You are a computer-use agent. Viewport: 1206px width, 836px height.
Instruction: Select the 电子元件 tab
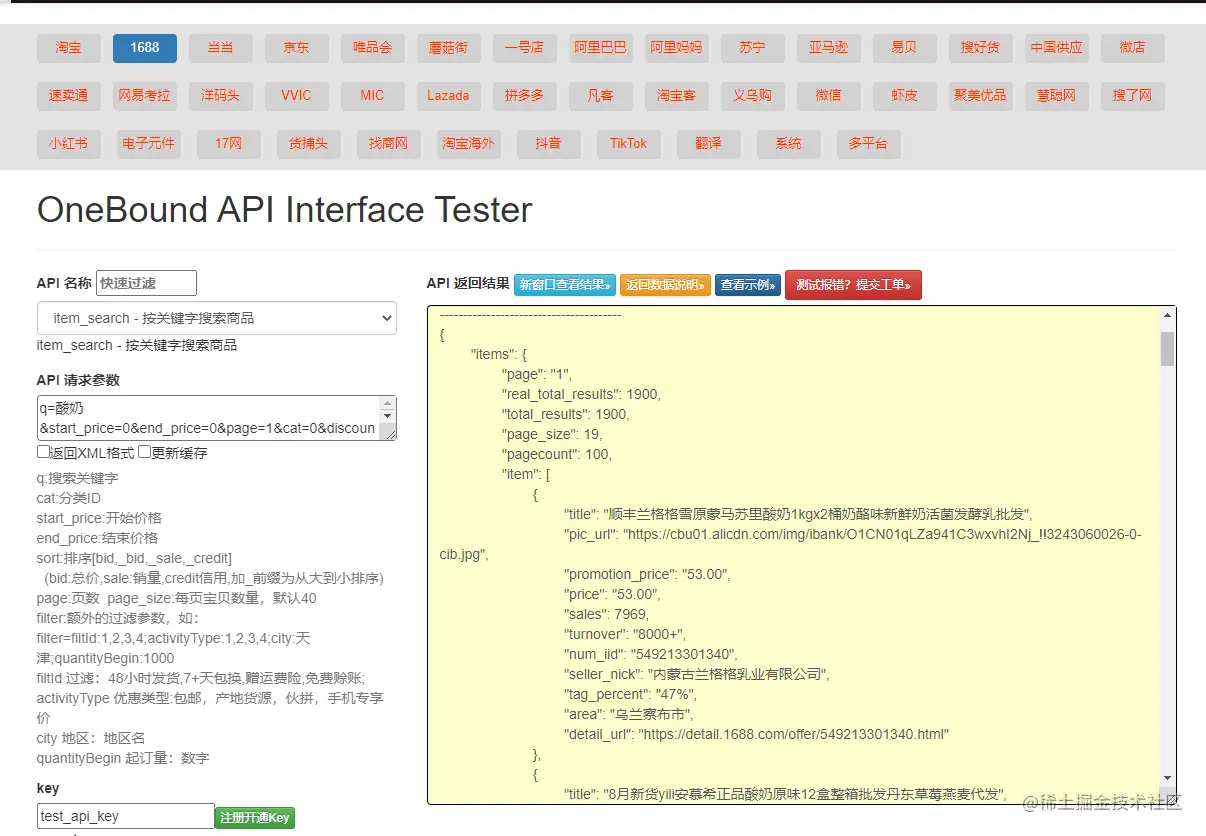[149, 144]
